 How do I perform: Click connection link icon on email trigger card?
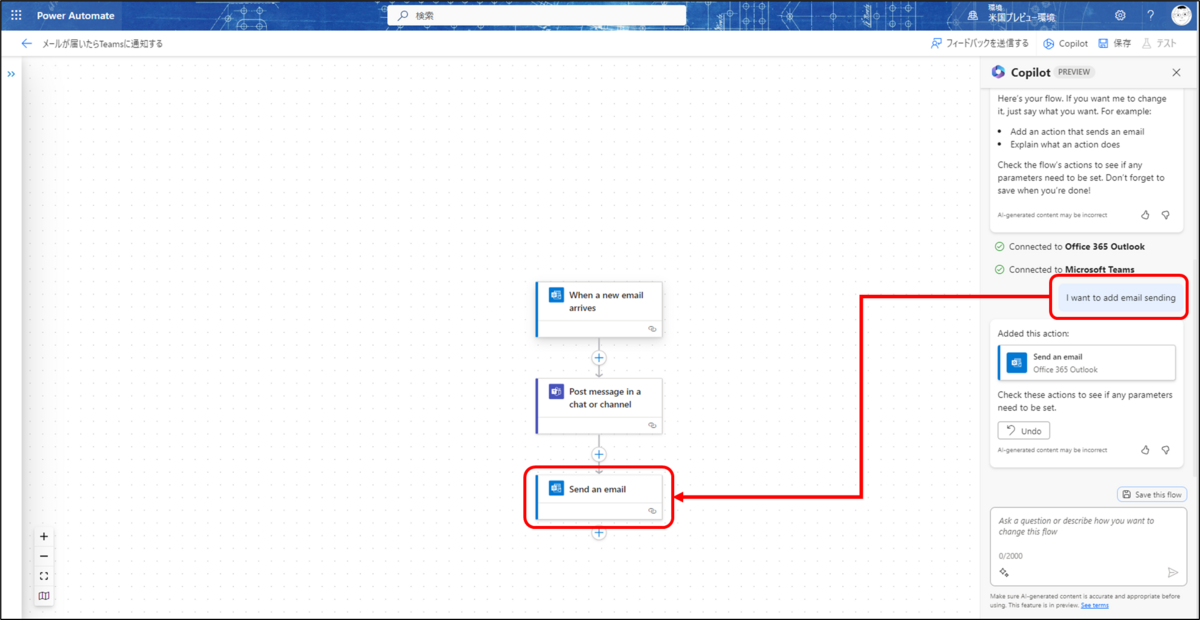click(652, 328)
